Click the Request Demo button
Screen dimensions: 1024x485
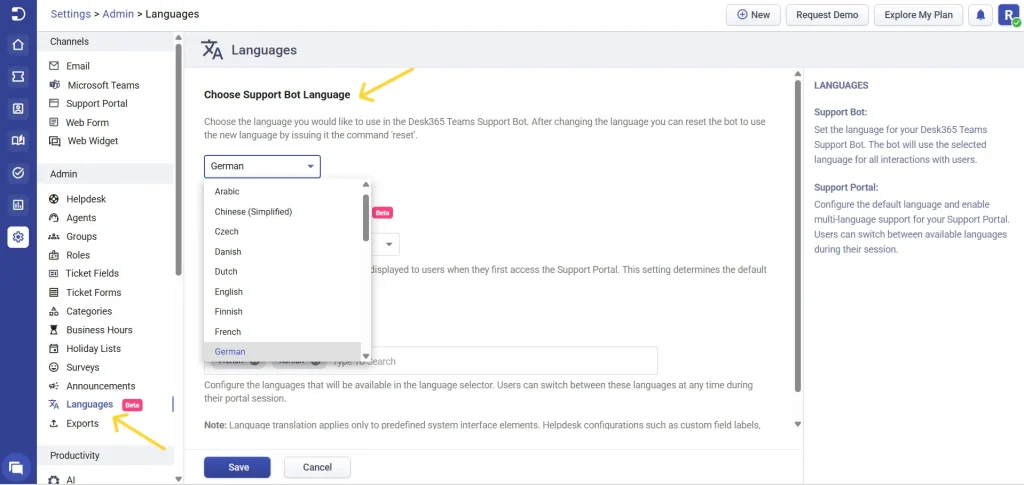(827, 14)
